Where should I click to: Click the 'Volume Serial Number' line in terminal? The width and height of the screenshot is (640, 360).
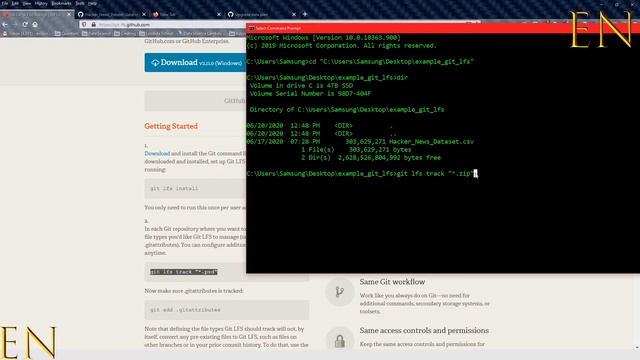click(x=310, y=93)
